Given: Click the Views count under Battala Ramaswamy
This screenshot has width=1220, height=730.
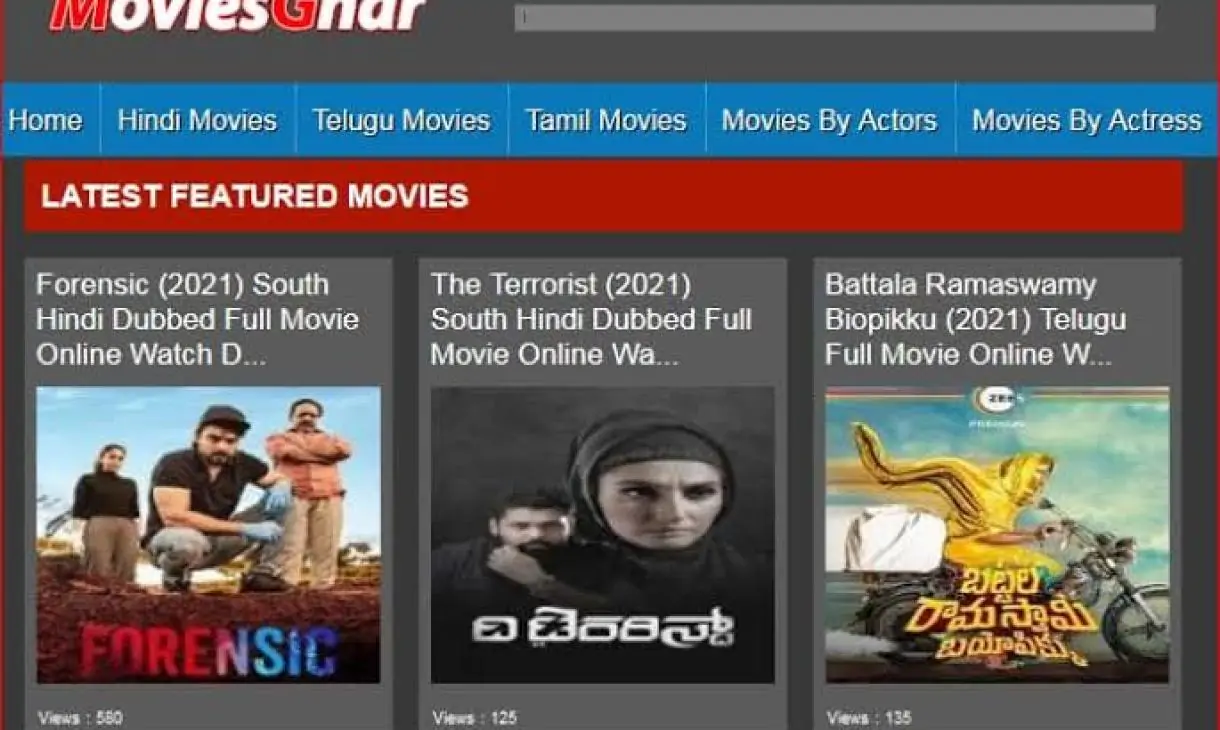Looking at the screenshot, I should click(x=868, y=717).
